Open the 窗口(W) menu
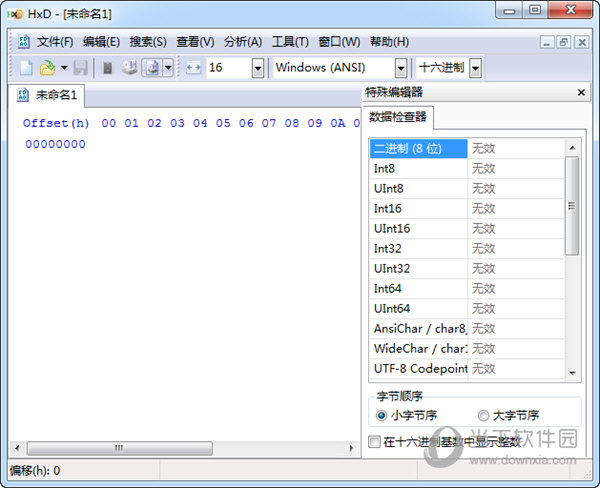600x488 pixels. 339,42
